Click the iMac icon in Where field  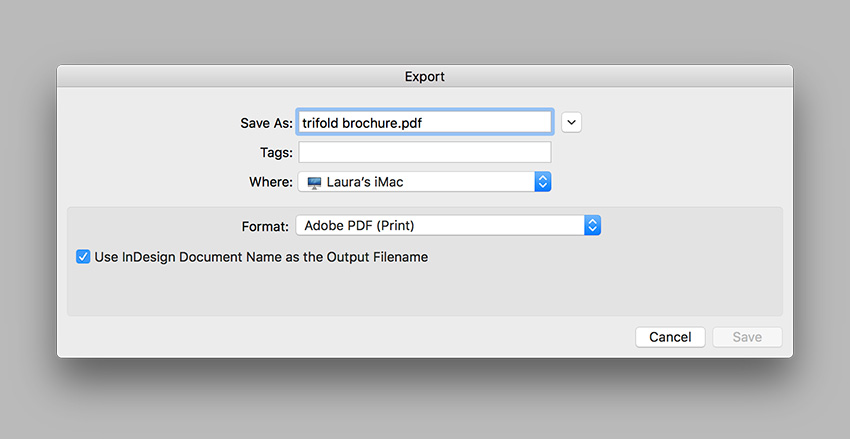pos(314,183)
